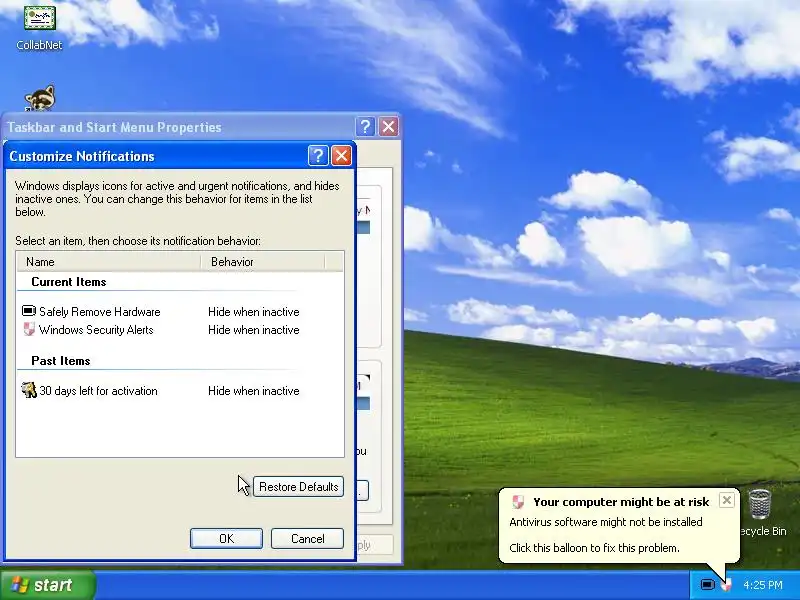Open the CollabNet desktop icon
This screenshot has height=600, width=800.
tap(39, 27)
